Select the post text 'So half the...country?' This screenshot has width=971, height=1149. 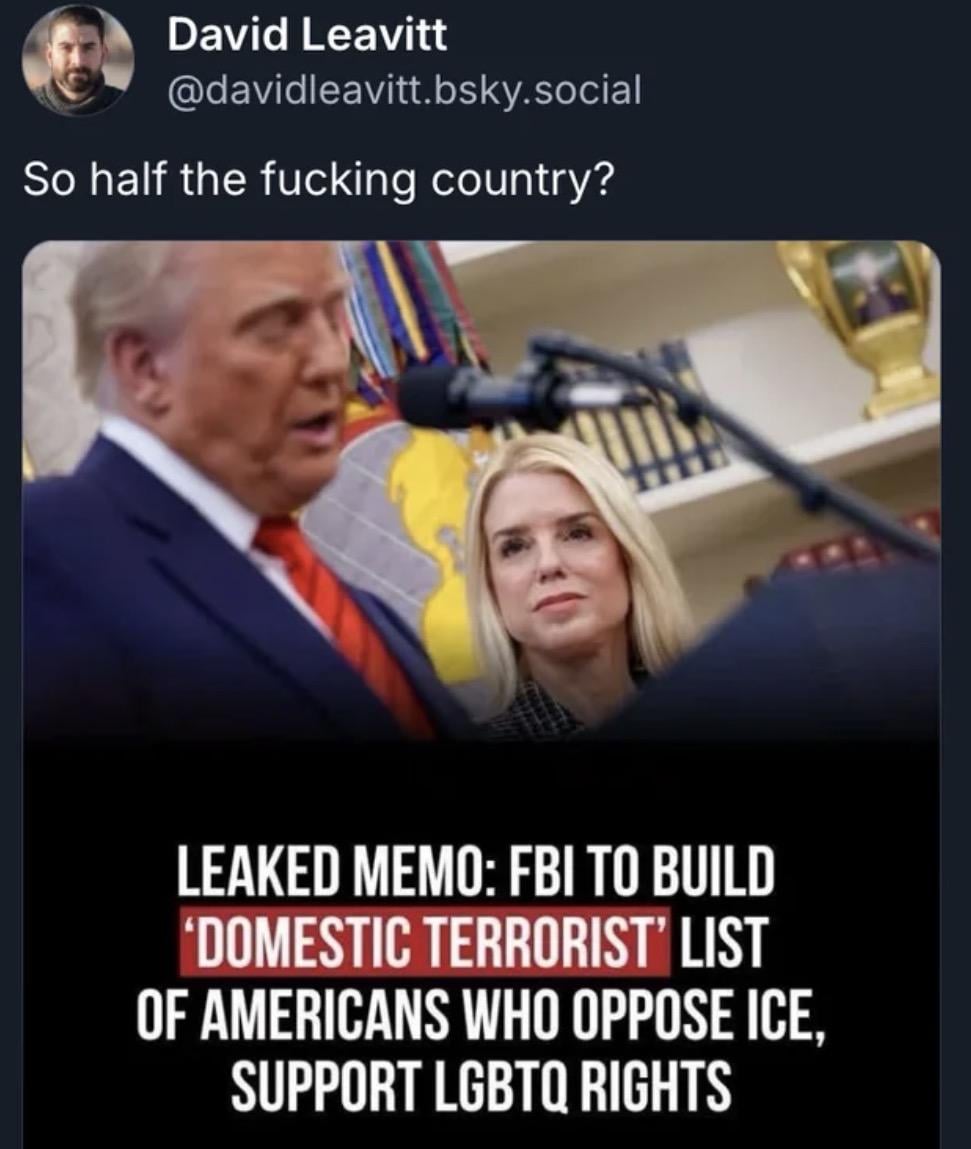click(316, 180)
